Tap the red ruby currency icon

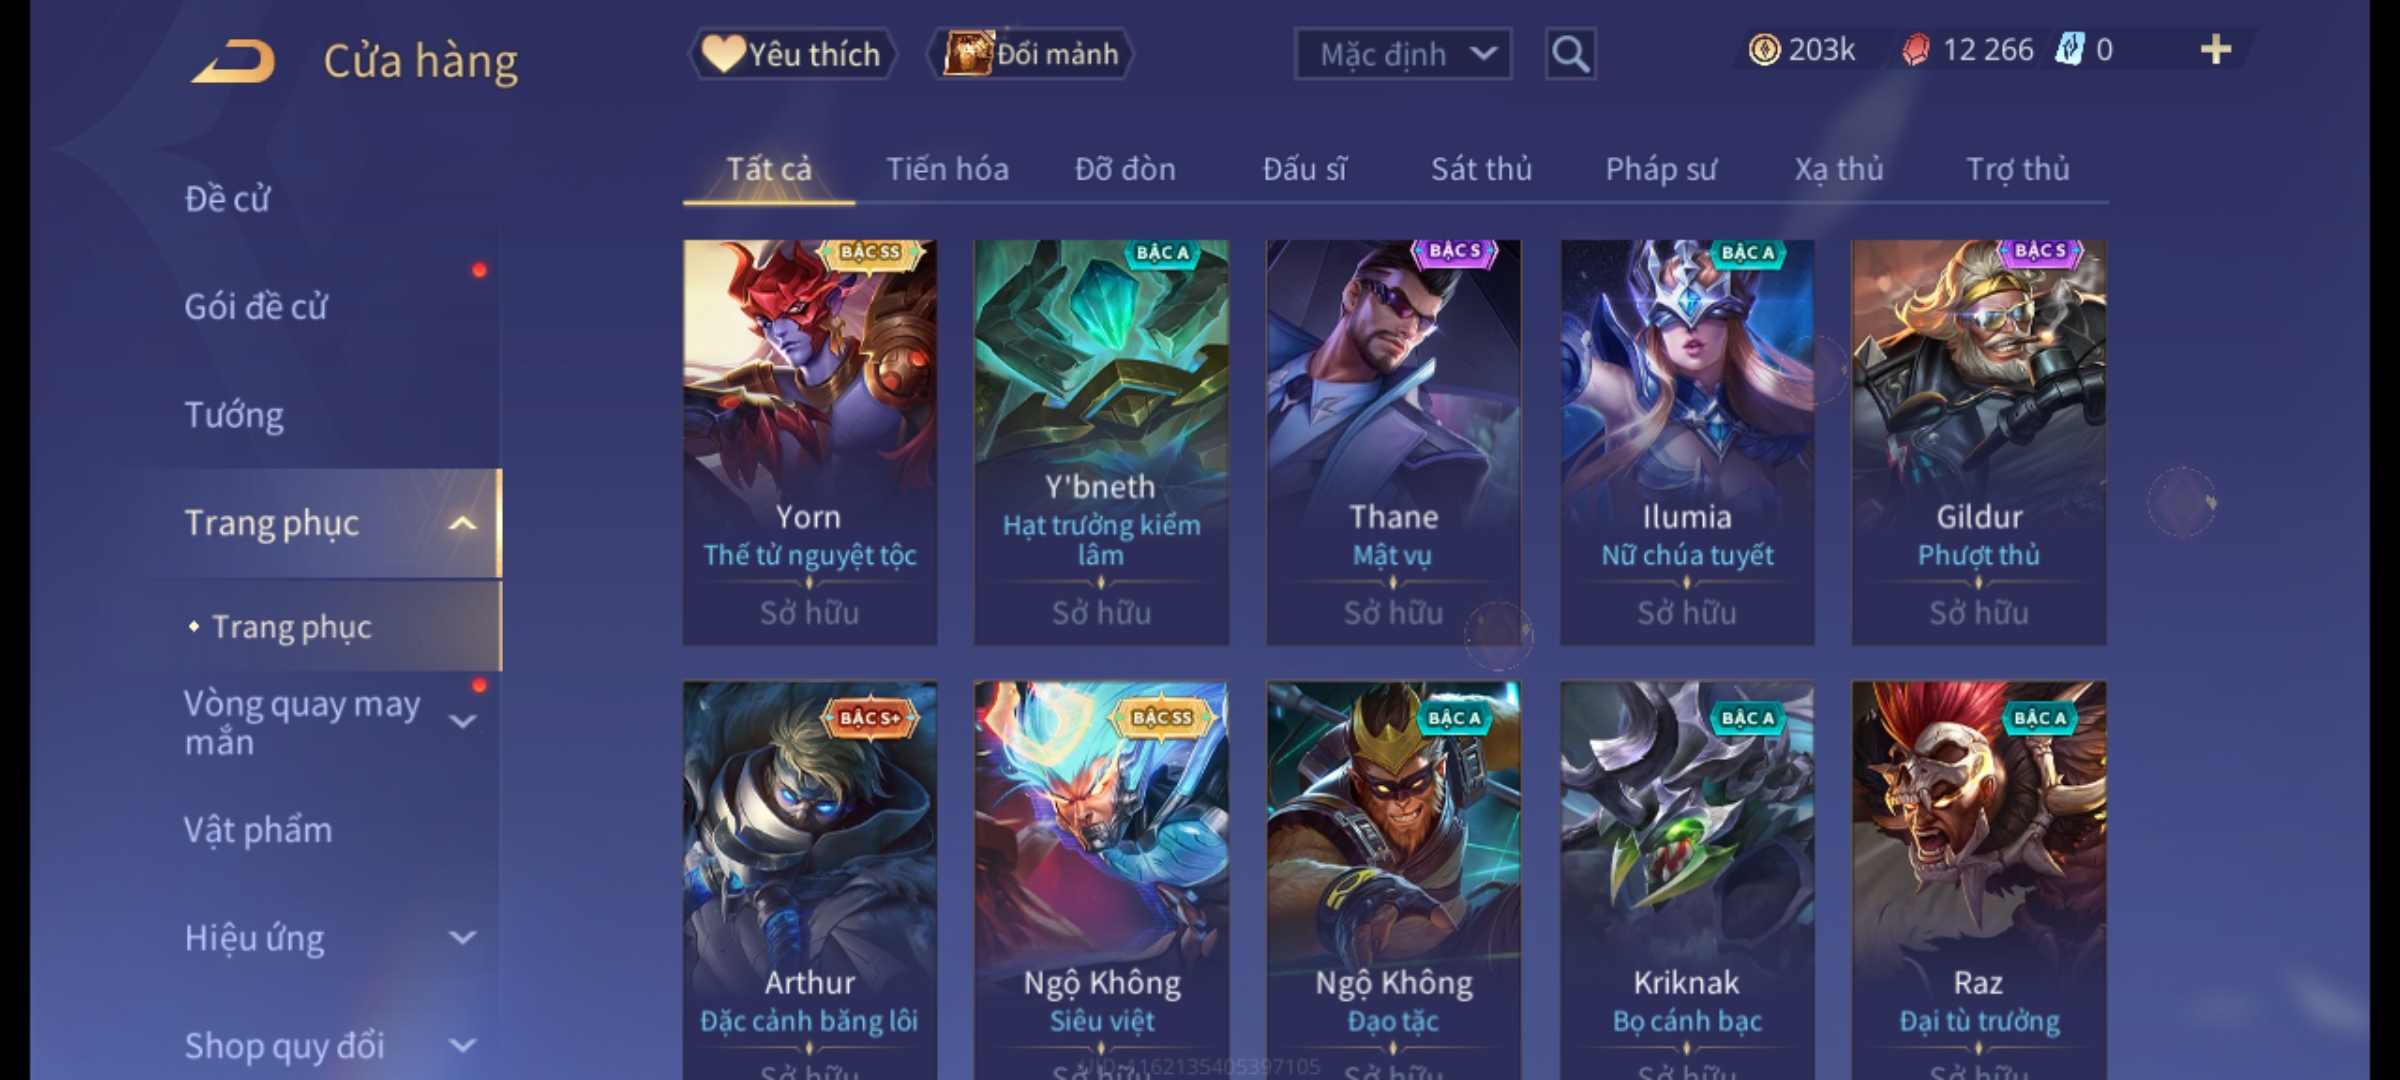pos(1915,50)
